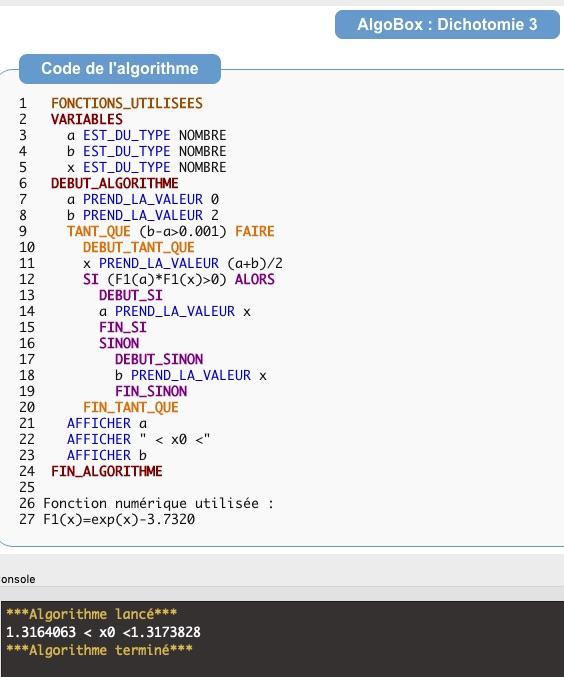Click the SINON keyword on line 16

(x=119, y=343)
